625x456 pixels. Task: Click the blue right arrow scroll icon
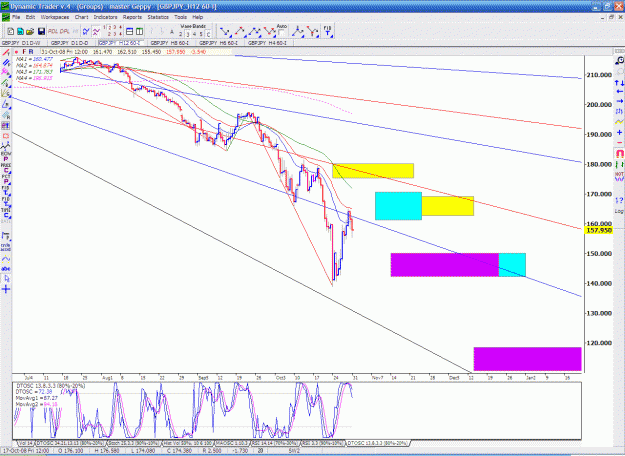click(x=619, y=101)
